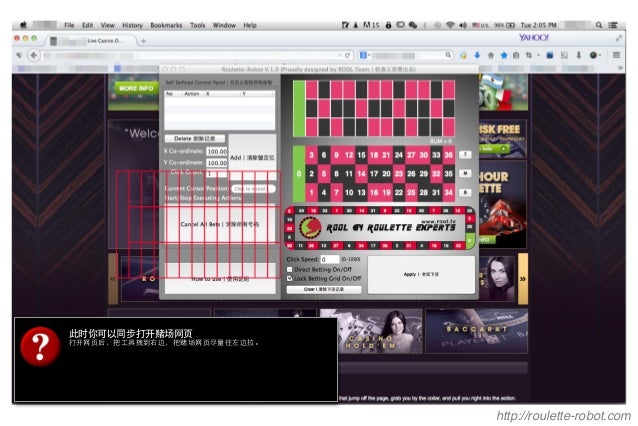Click the MORE INFO green button
638x426 pixels.
(136, 88)
